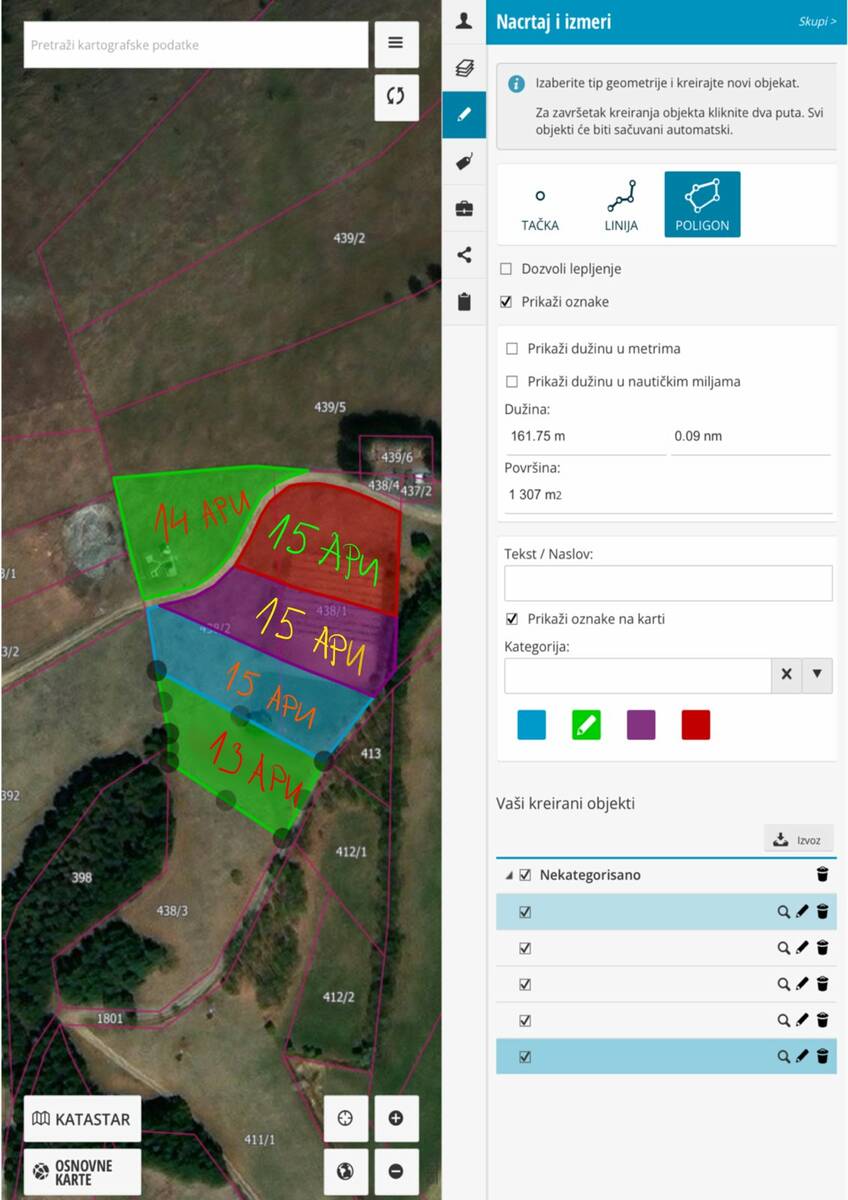Uncheck the Prikaži oznake checkbox
Image resolution: width=848 pixels, height=1200 pixels.
point(506,302)
